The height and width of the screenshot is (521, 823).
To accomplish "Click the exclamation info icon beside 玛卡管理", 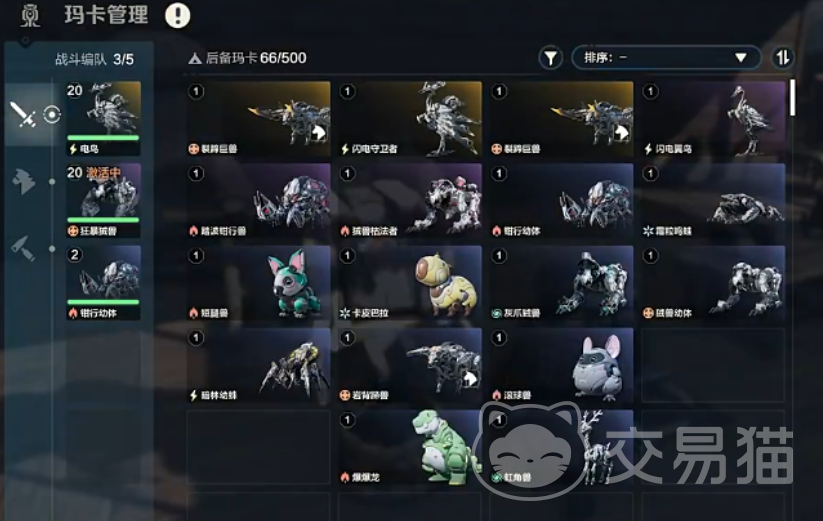I will [x=177, y=15].
